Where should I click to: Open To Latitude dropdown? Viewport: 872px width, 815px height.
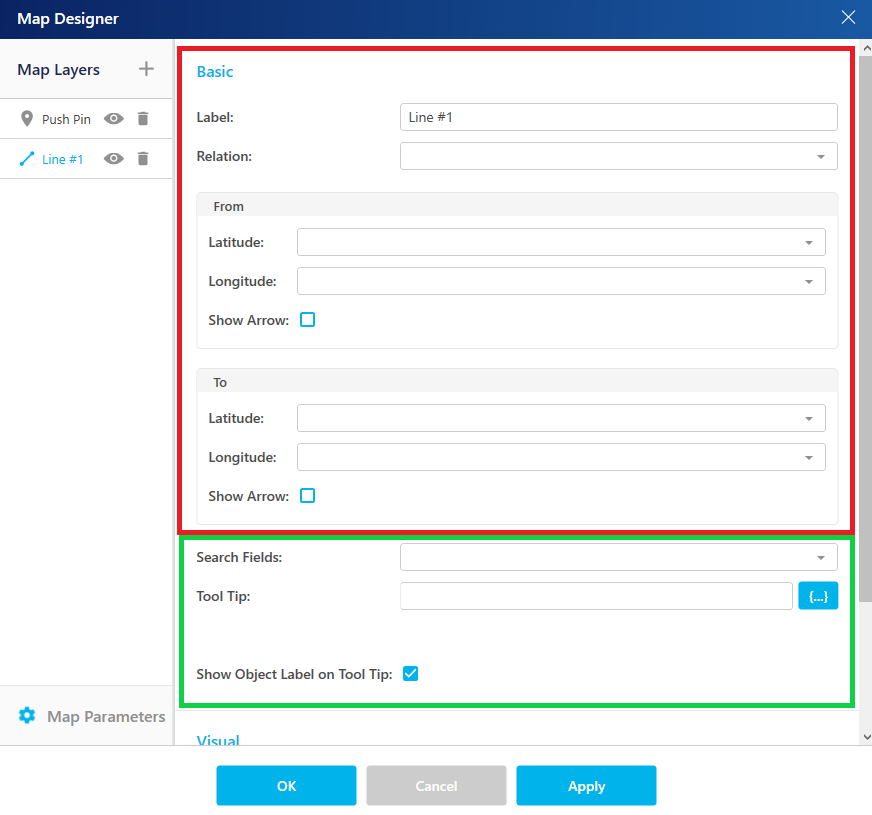coord(561,418)
